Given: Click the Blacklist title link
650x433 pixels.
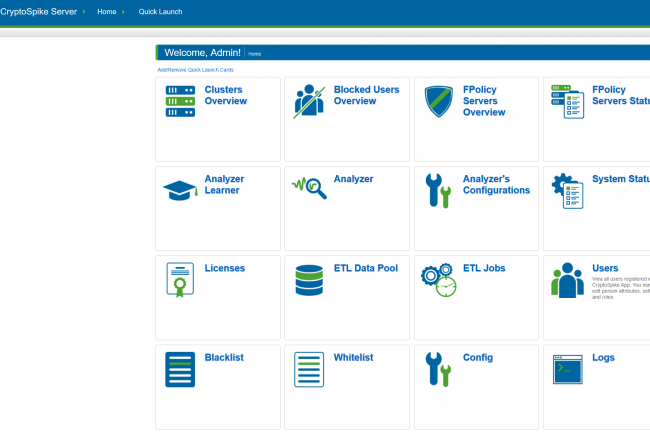Looking at the screenshot, I should pos(224,358).
